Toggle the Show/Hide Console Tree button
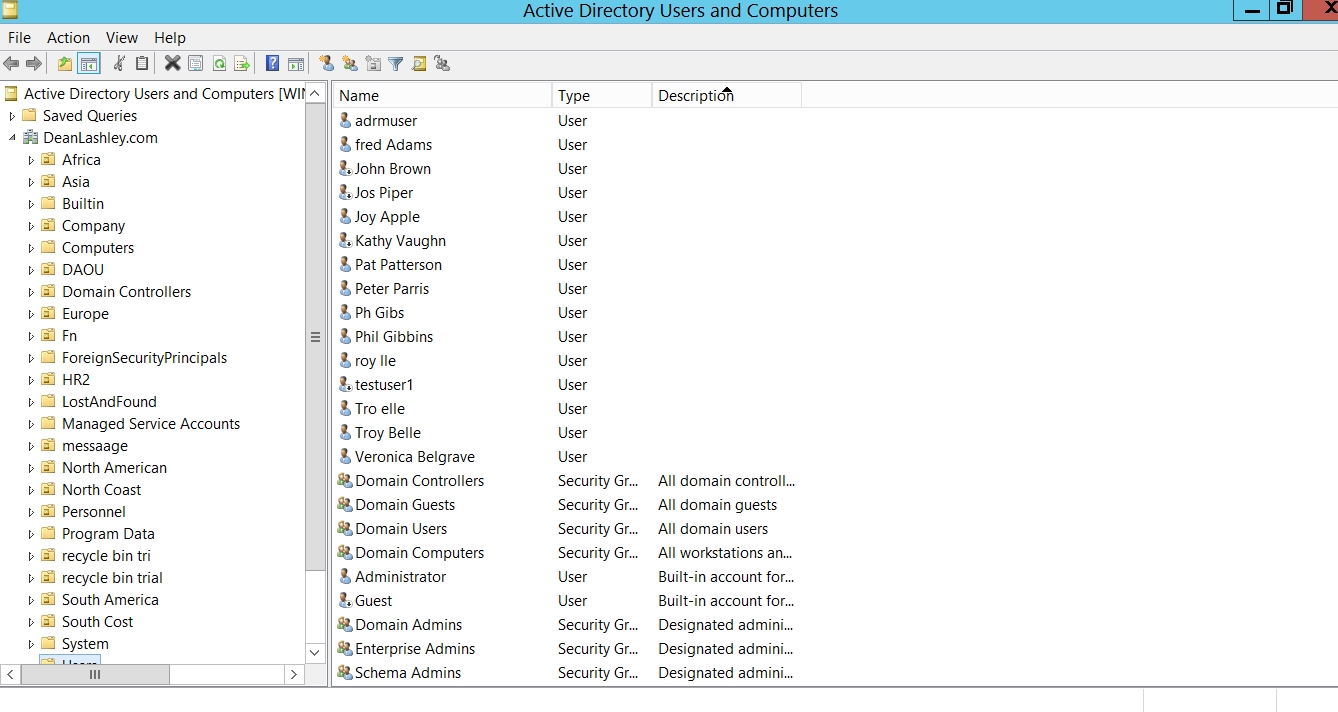Screen dimensions: 1338x712 coord(89,64)
